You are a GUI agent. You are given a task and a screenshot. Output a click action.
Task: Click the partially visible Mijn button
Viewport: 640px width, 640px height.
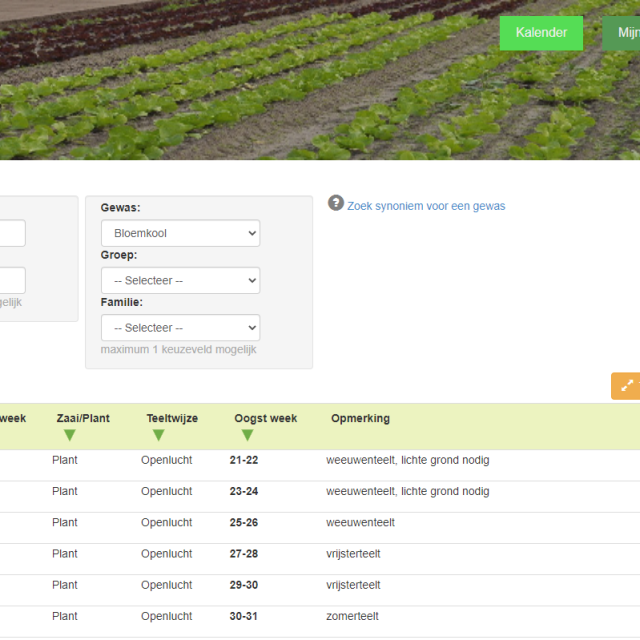click(x=622, y=33)
